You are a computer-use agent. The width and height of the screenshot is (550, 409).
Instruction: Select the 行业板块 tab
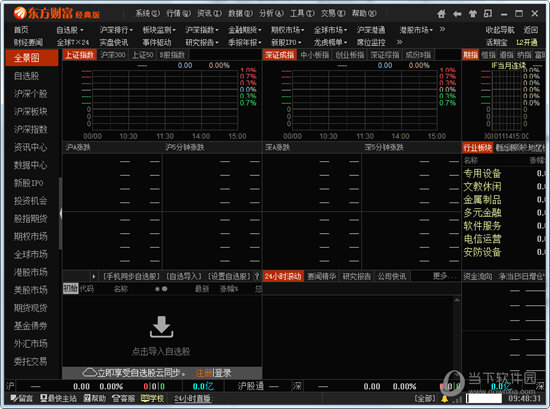(477, 148)
